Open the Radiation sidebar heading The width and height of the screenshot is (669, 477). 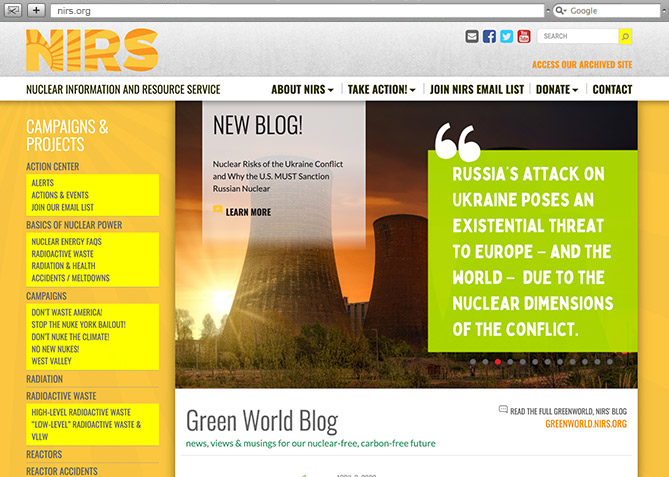(44, 379)
